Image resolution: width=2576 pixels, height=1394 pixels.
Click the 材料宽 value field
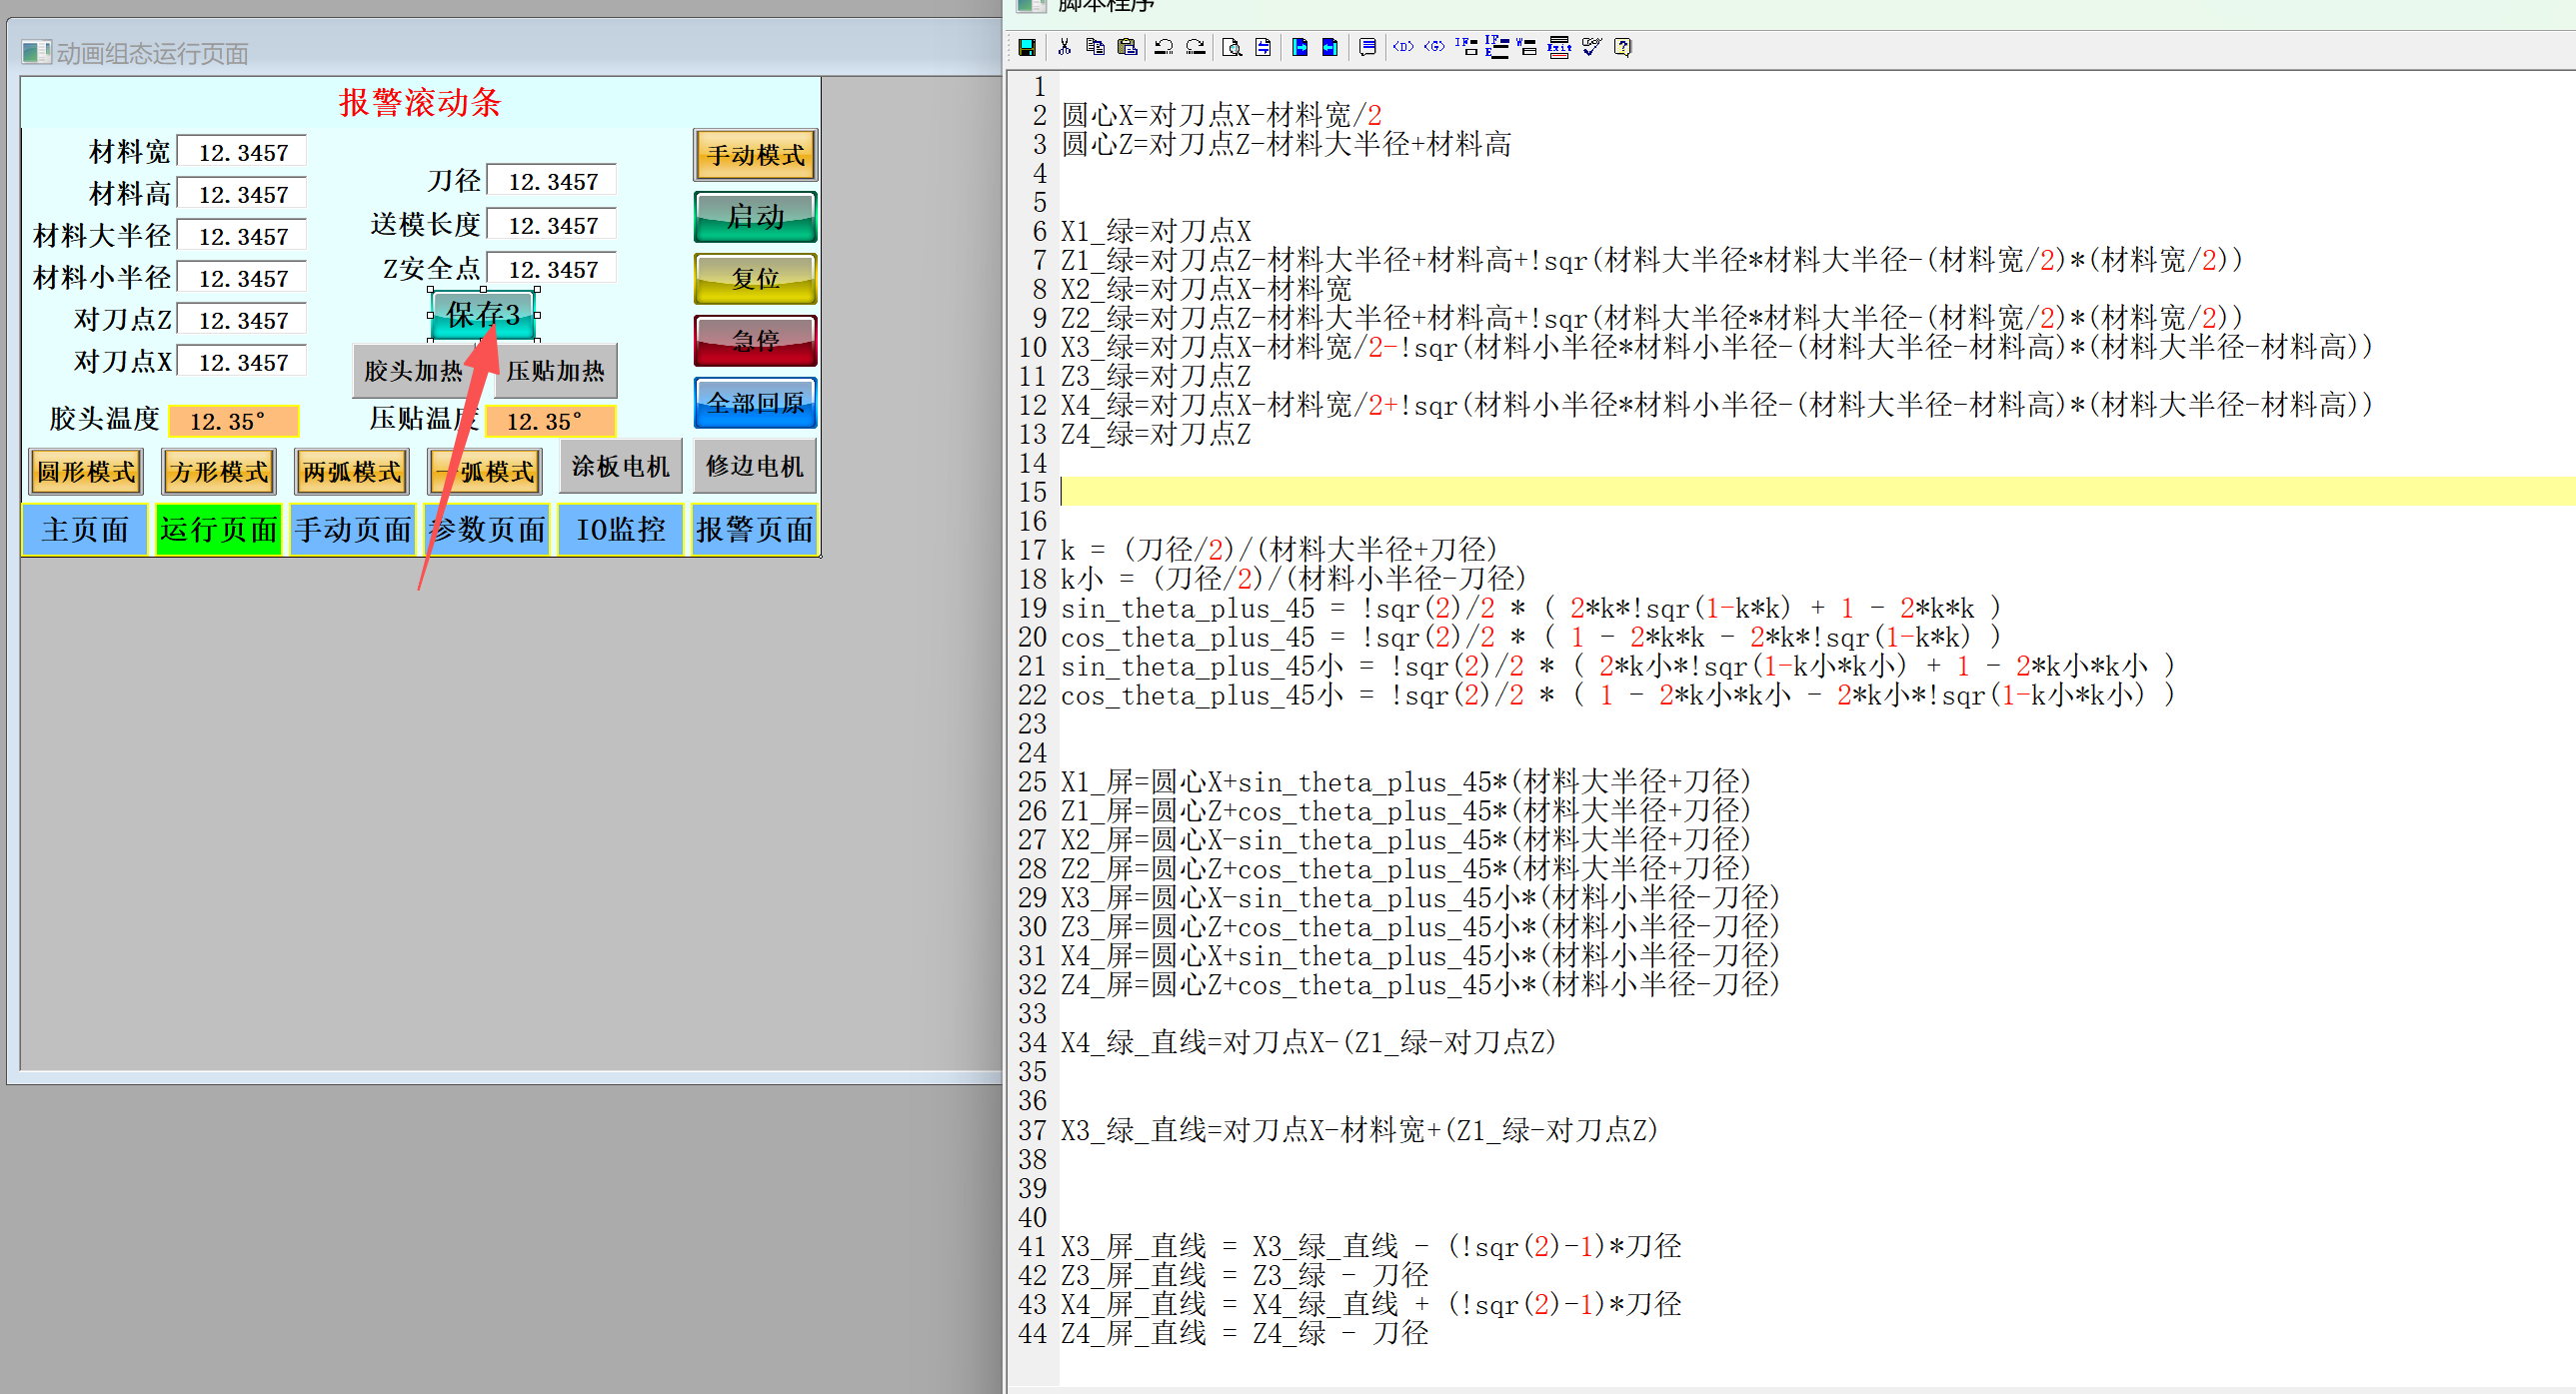tap(242, 152)
